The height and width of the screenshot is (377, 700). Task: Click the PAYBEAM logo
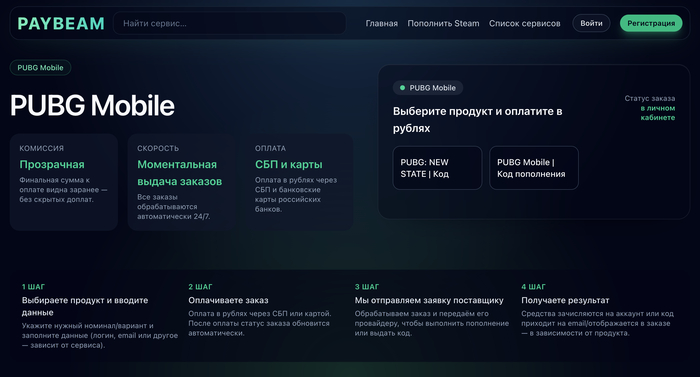click(x=61, y=23)
